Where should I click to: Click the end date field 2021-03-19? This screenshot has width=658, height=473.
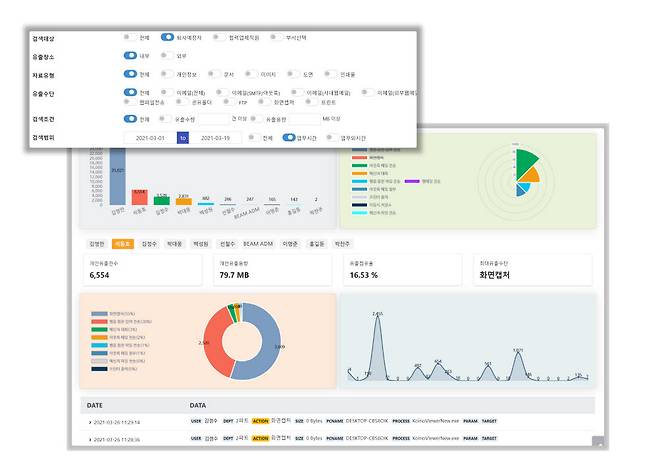pos(217,138)
